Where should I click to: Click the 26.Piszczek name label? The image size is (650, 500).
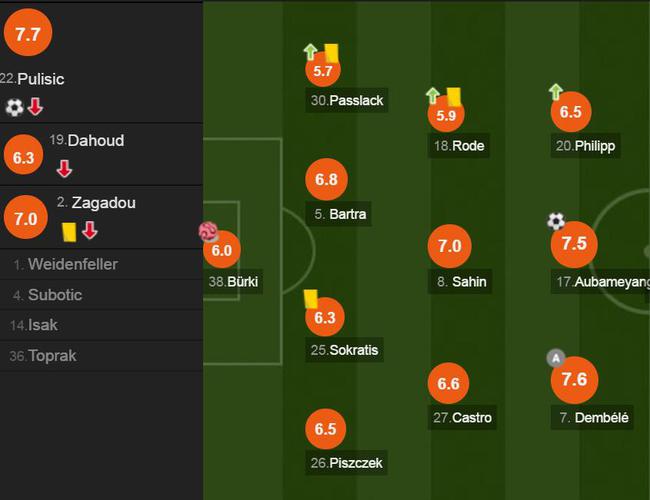pyautogui.click(x=347, y=463)
